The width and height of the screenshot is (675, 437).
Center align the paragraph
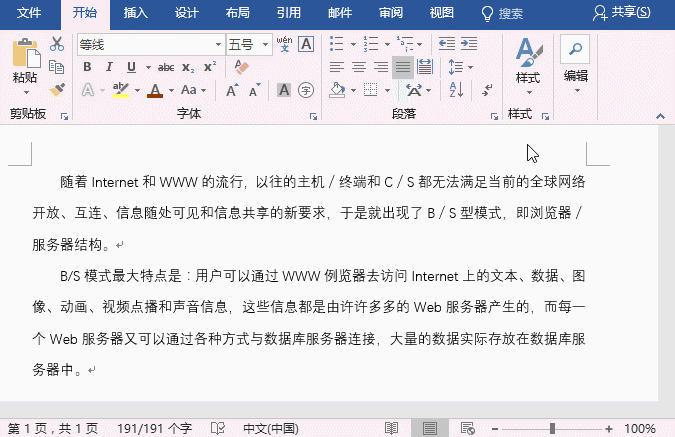pos(359,67)
